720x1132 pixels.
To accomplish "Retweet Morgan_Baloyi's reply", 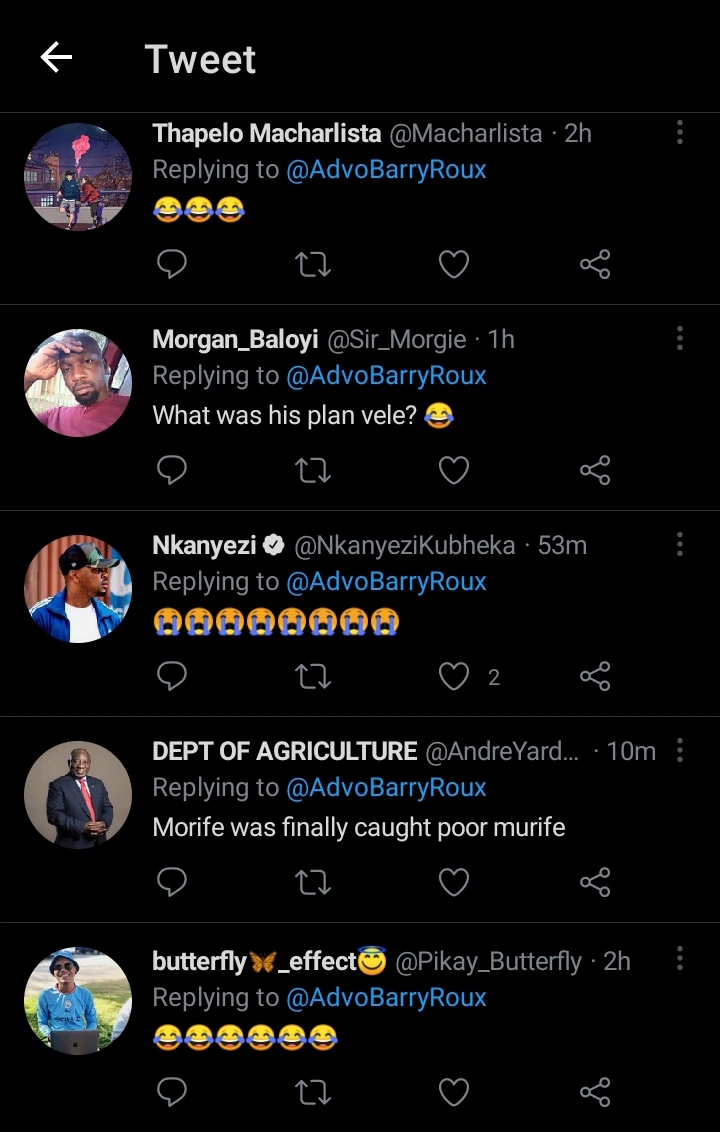I will coord(314,470).
